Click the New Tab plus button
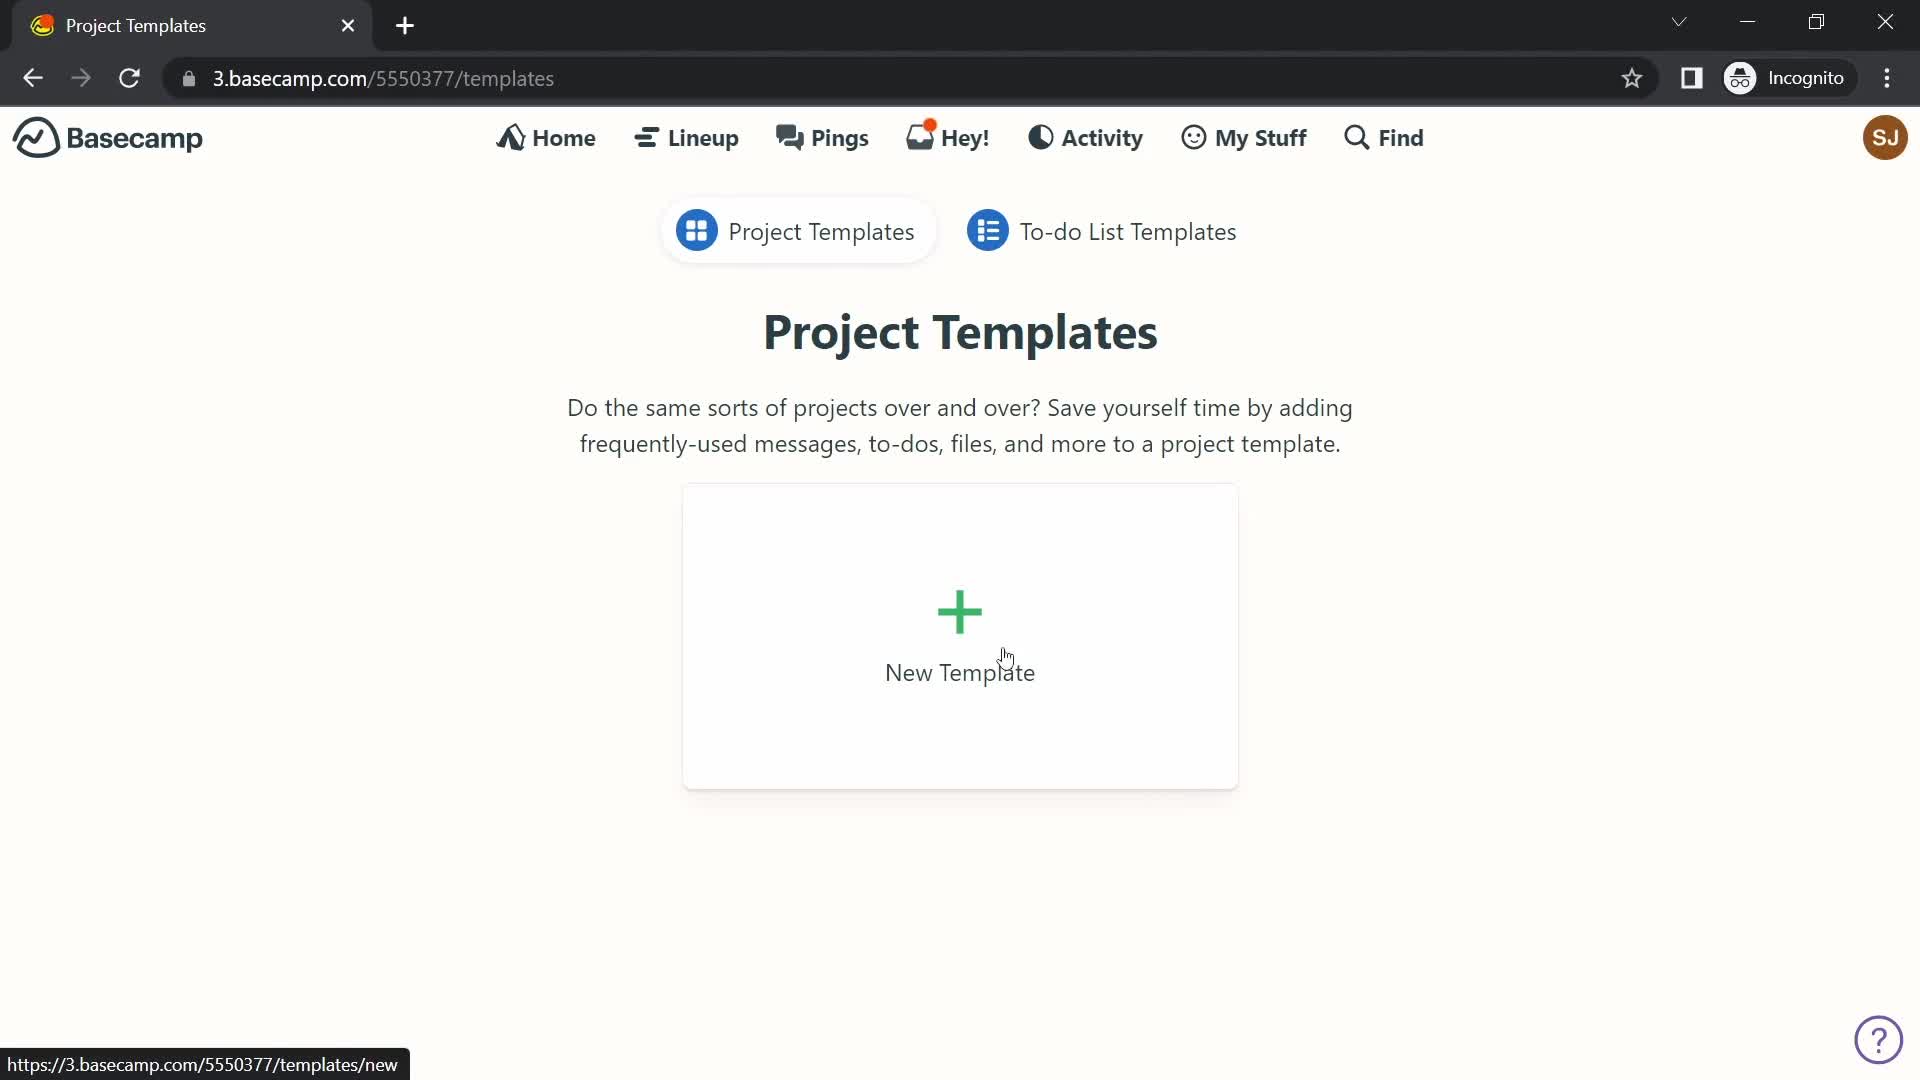Viewport: 1920px width, 1080px height. pos(404,25)
